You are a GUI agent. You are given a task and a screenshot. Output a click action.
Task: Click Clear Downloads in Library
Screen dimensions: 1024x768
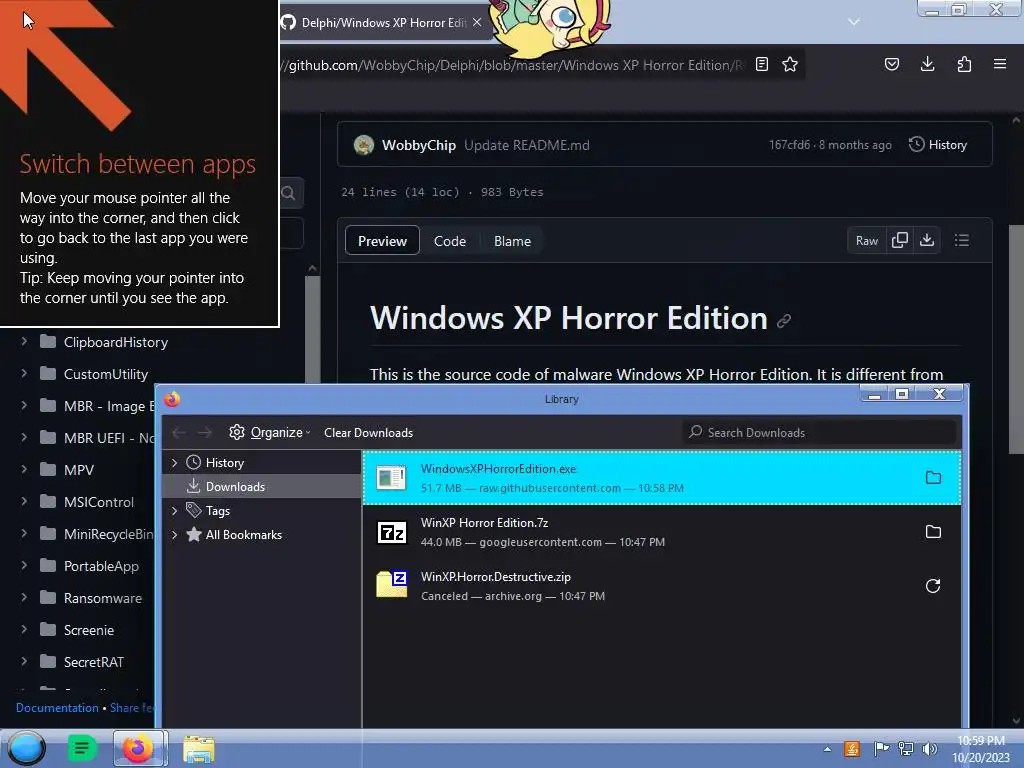368,432
